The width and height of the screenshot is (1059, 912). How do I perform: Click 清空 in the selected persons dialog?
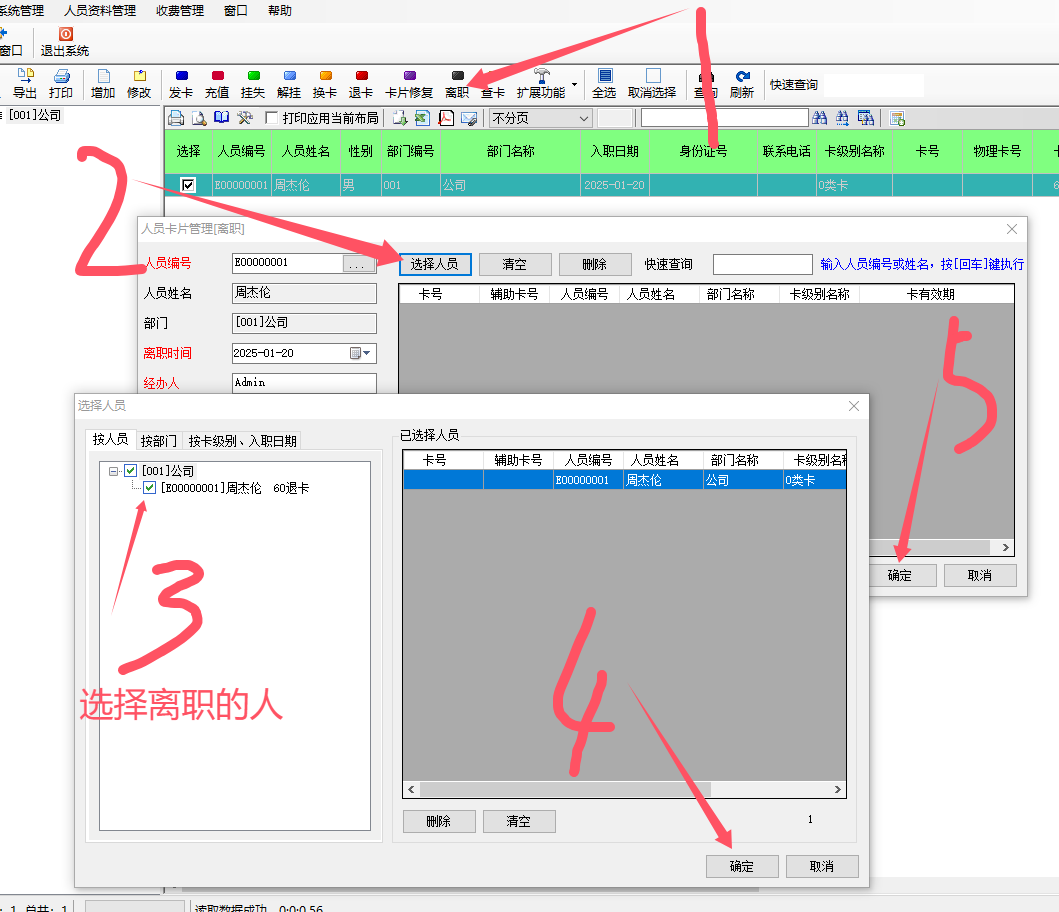519,821
